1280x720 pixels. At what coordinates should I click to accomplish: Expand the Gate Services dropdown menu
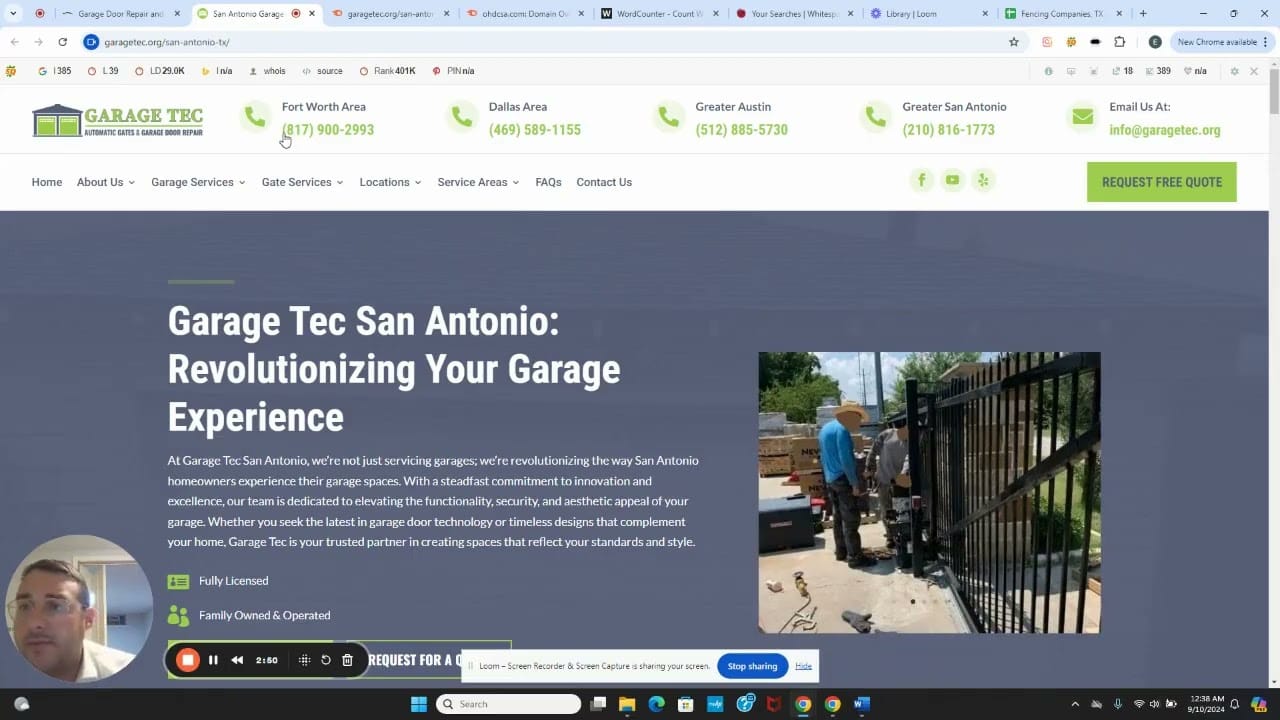pos(302,182)
